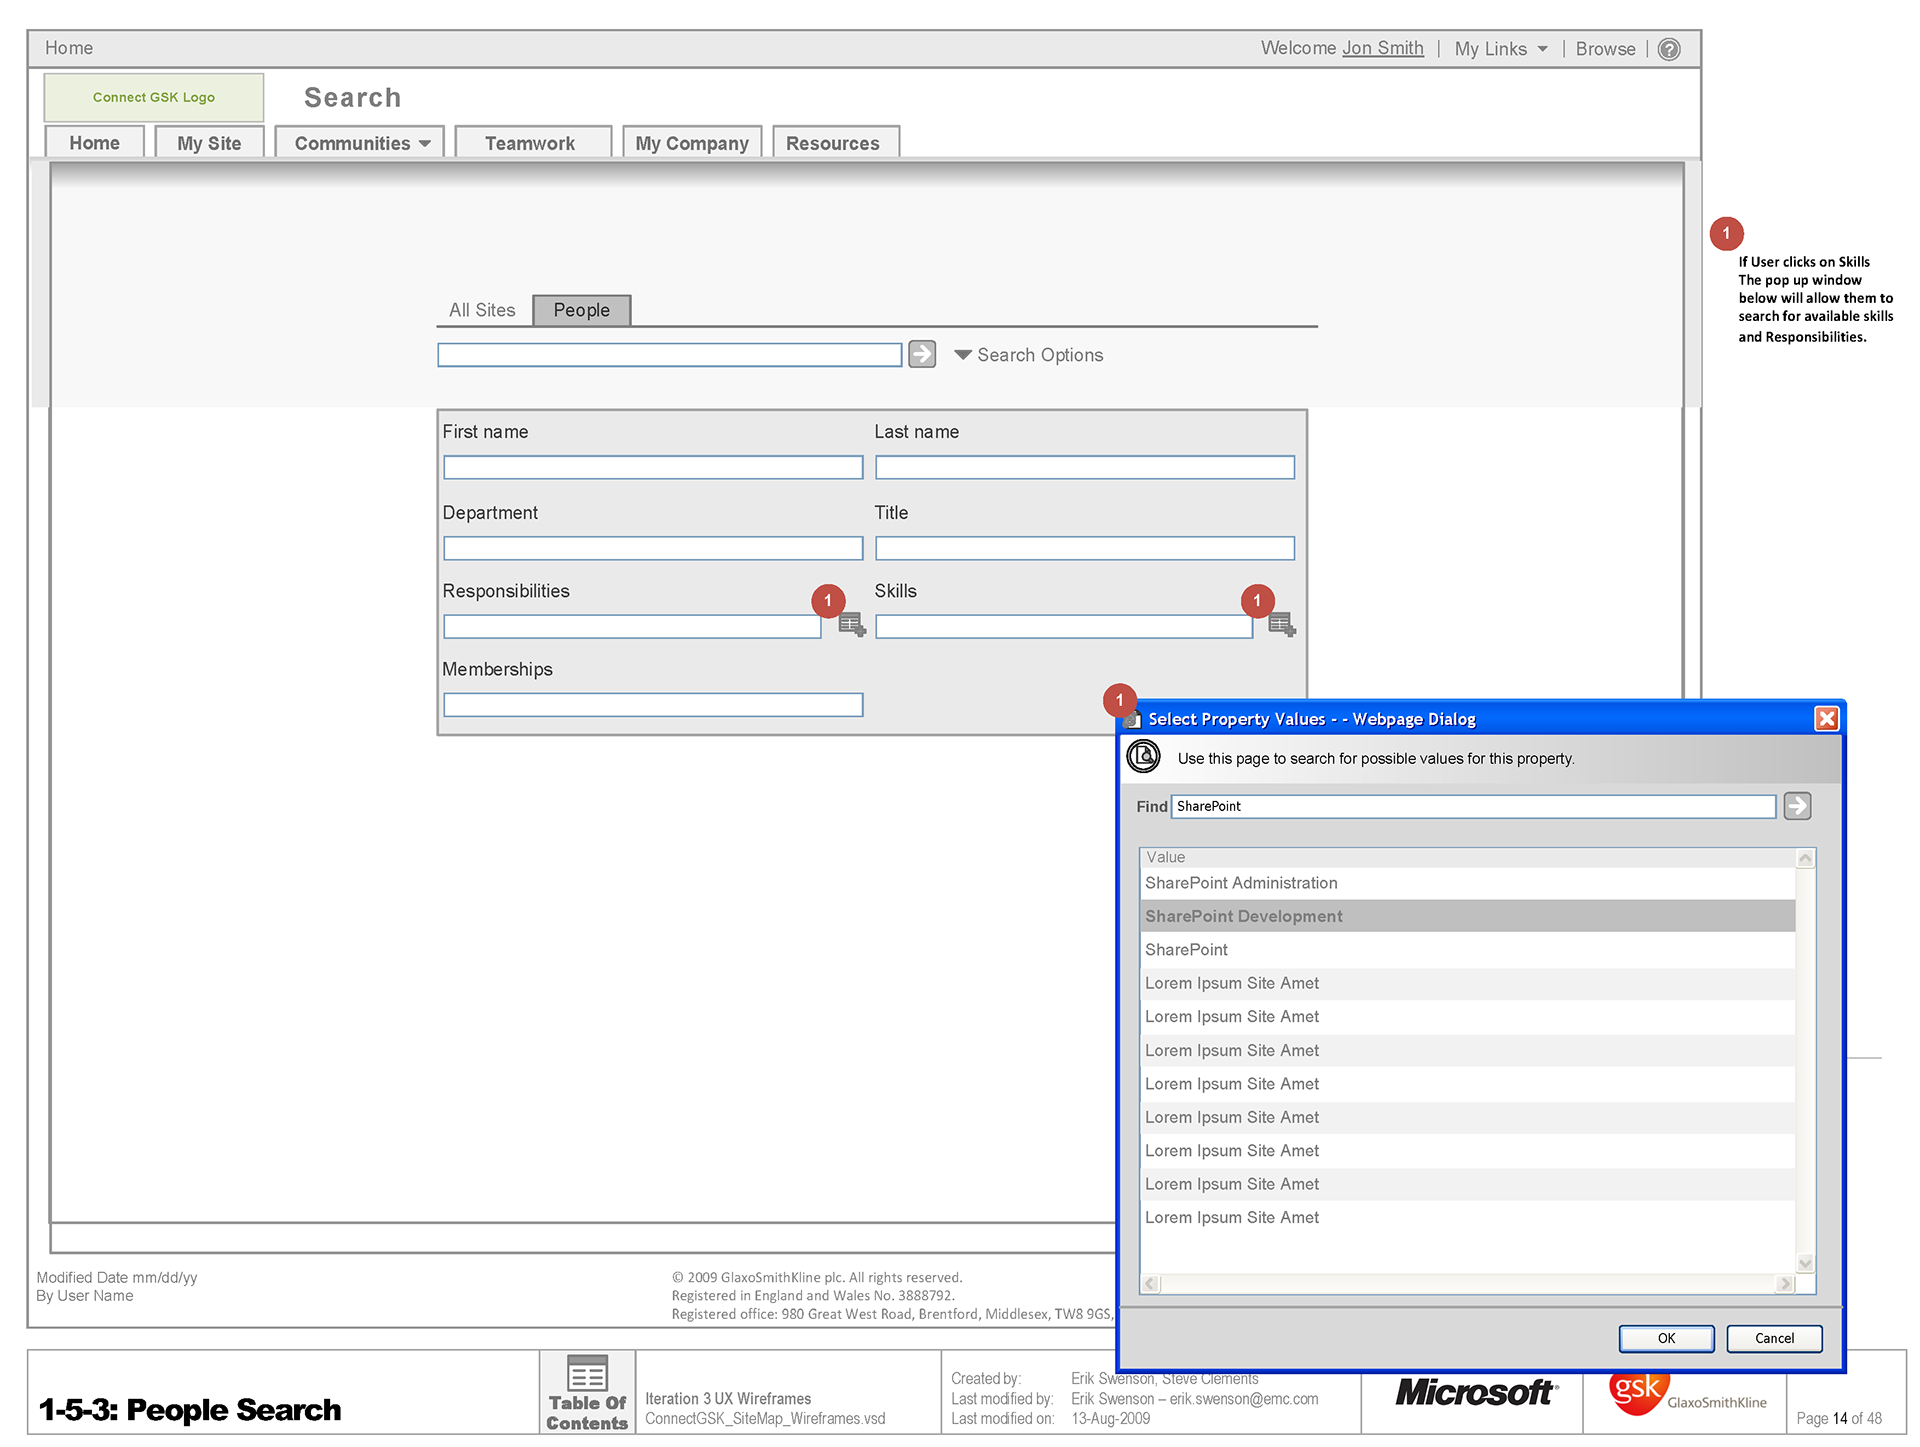The width and height of the screenshot is (1920, 1447).
Task: Click the dialog's property search icon
Action: (1143, 757)
